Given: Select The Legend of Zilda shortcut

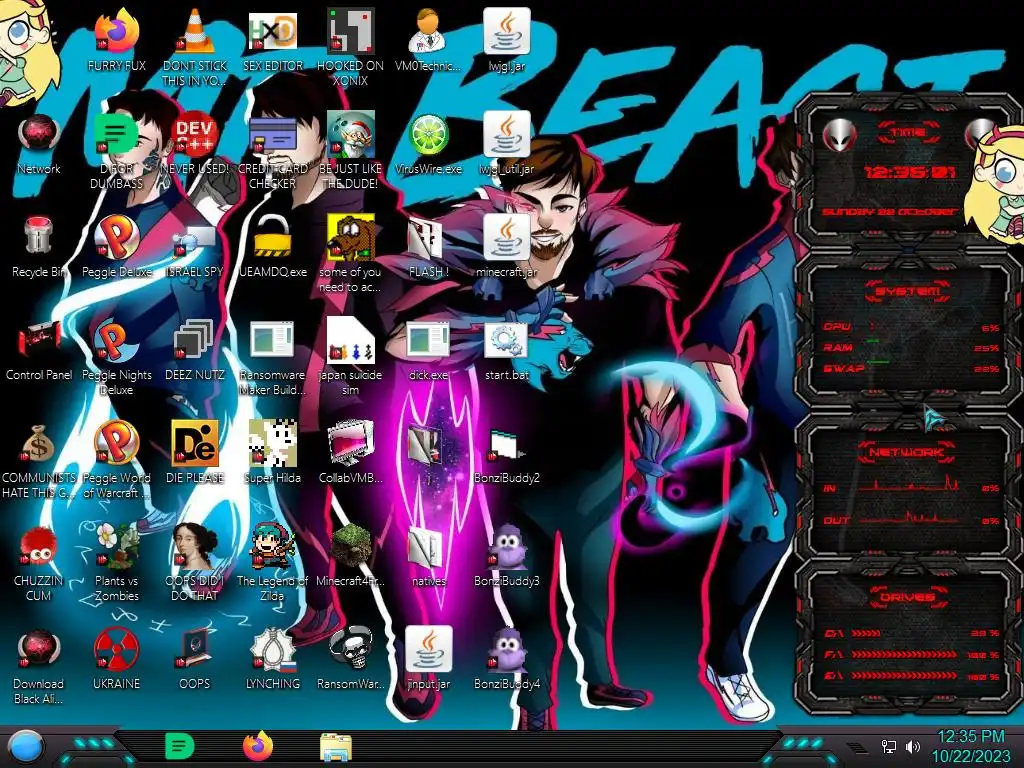Looking at the screenshot, I should coord(272,563).
